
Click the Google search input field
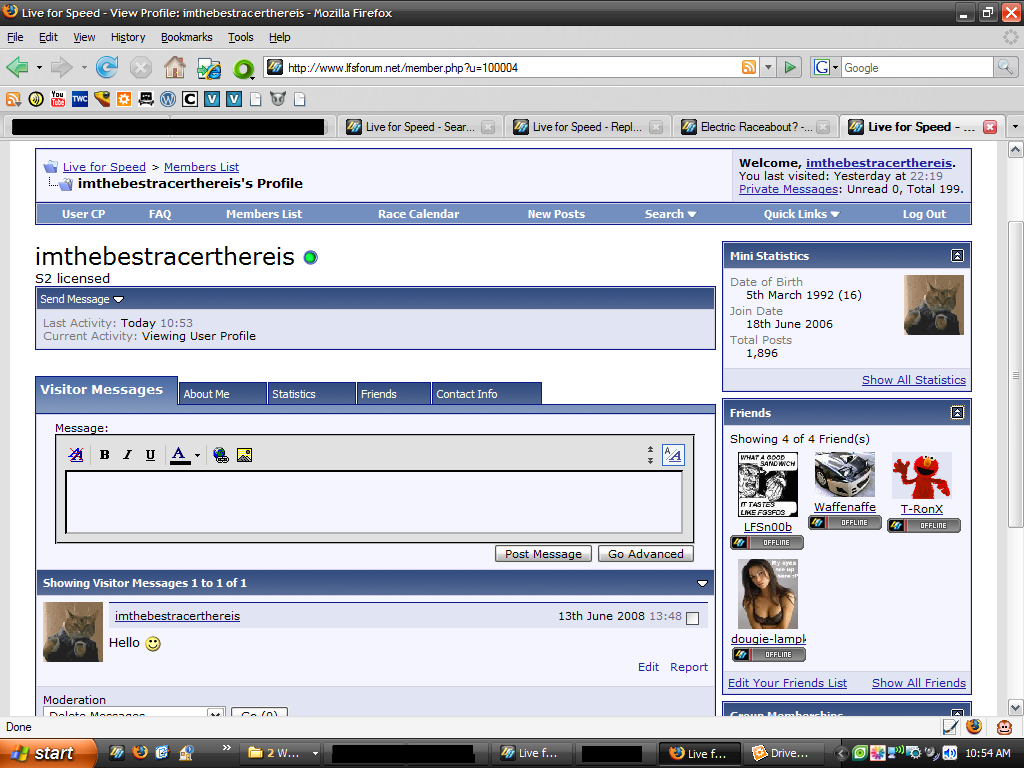(917, 67)
